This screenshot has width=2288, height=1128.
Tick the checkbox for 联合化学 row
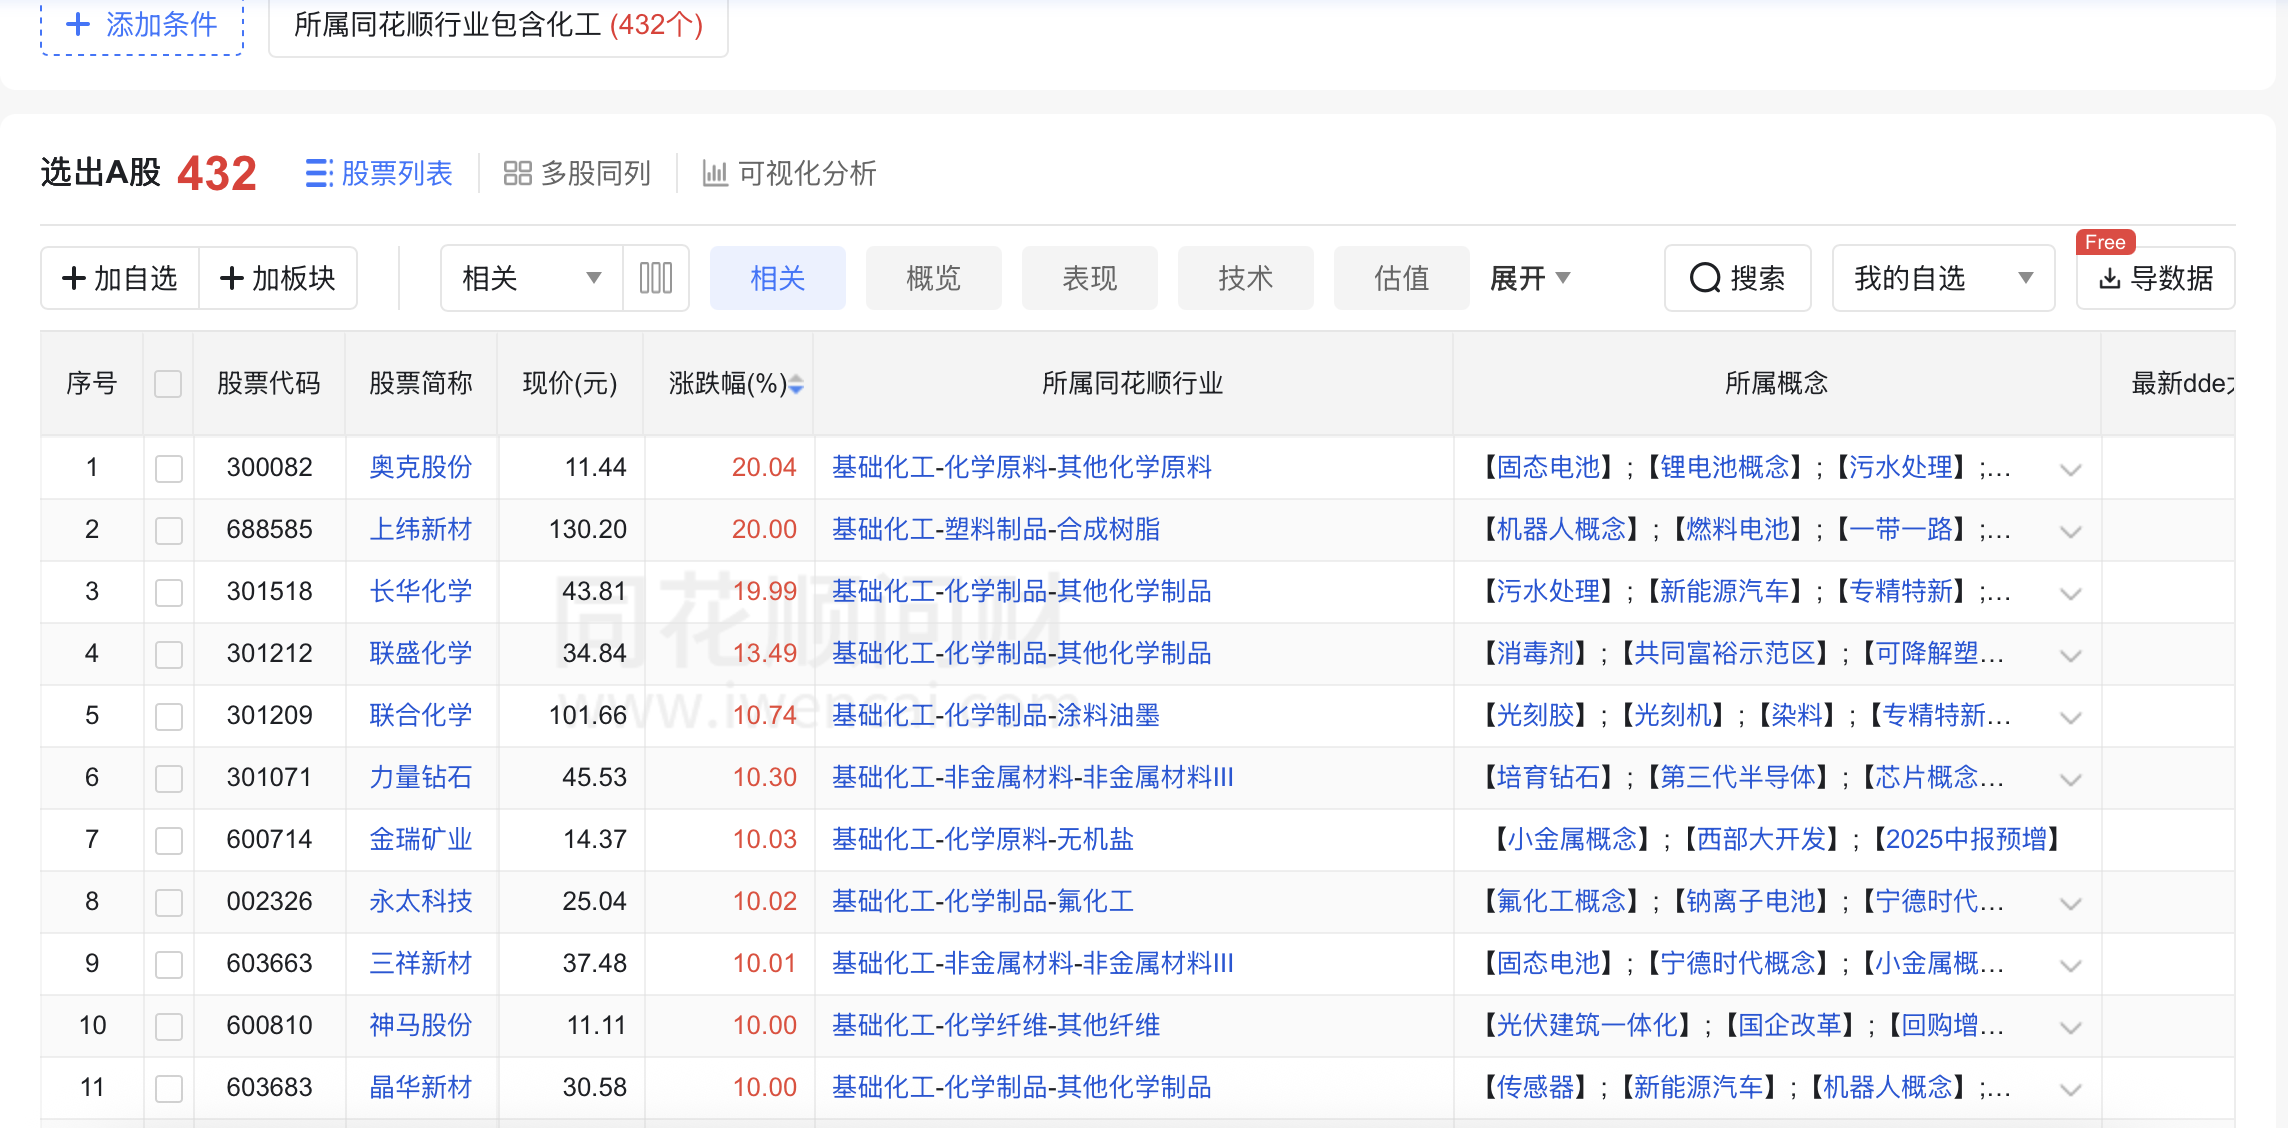168,716
